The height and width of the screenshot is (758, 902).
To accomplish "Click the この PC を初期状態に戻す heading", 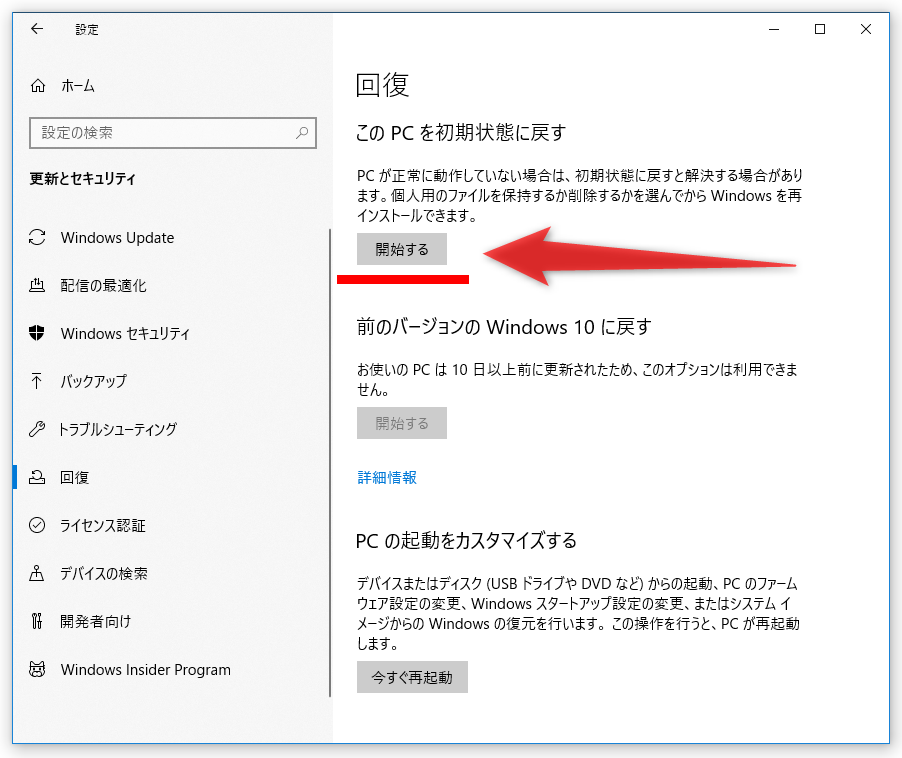I will click(x=461, y=133).
